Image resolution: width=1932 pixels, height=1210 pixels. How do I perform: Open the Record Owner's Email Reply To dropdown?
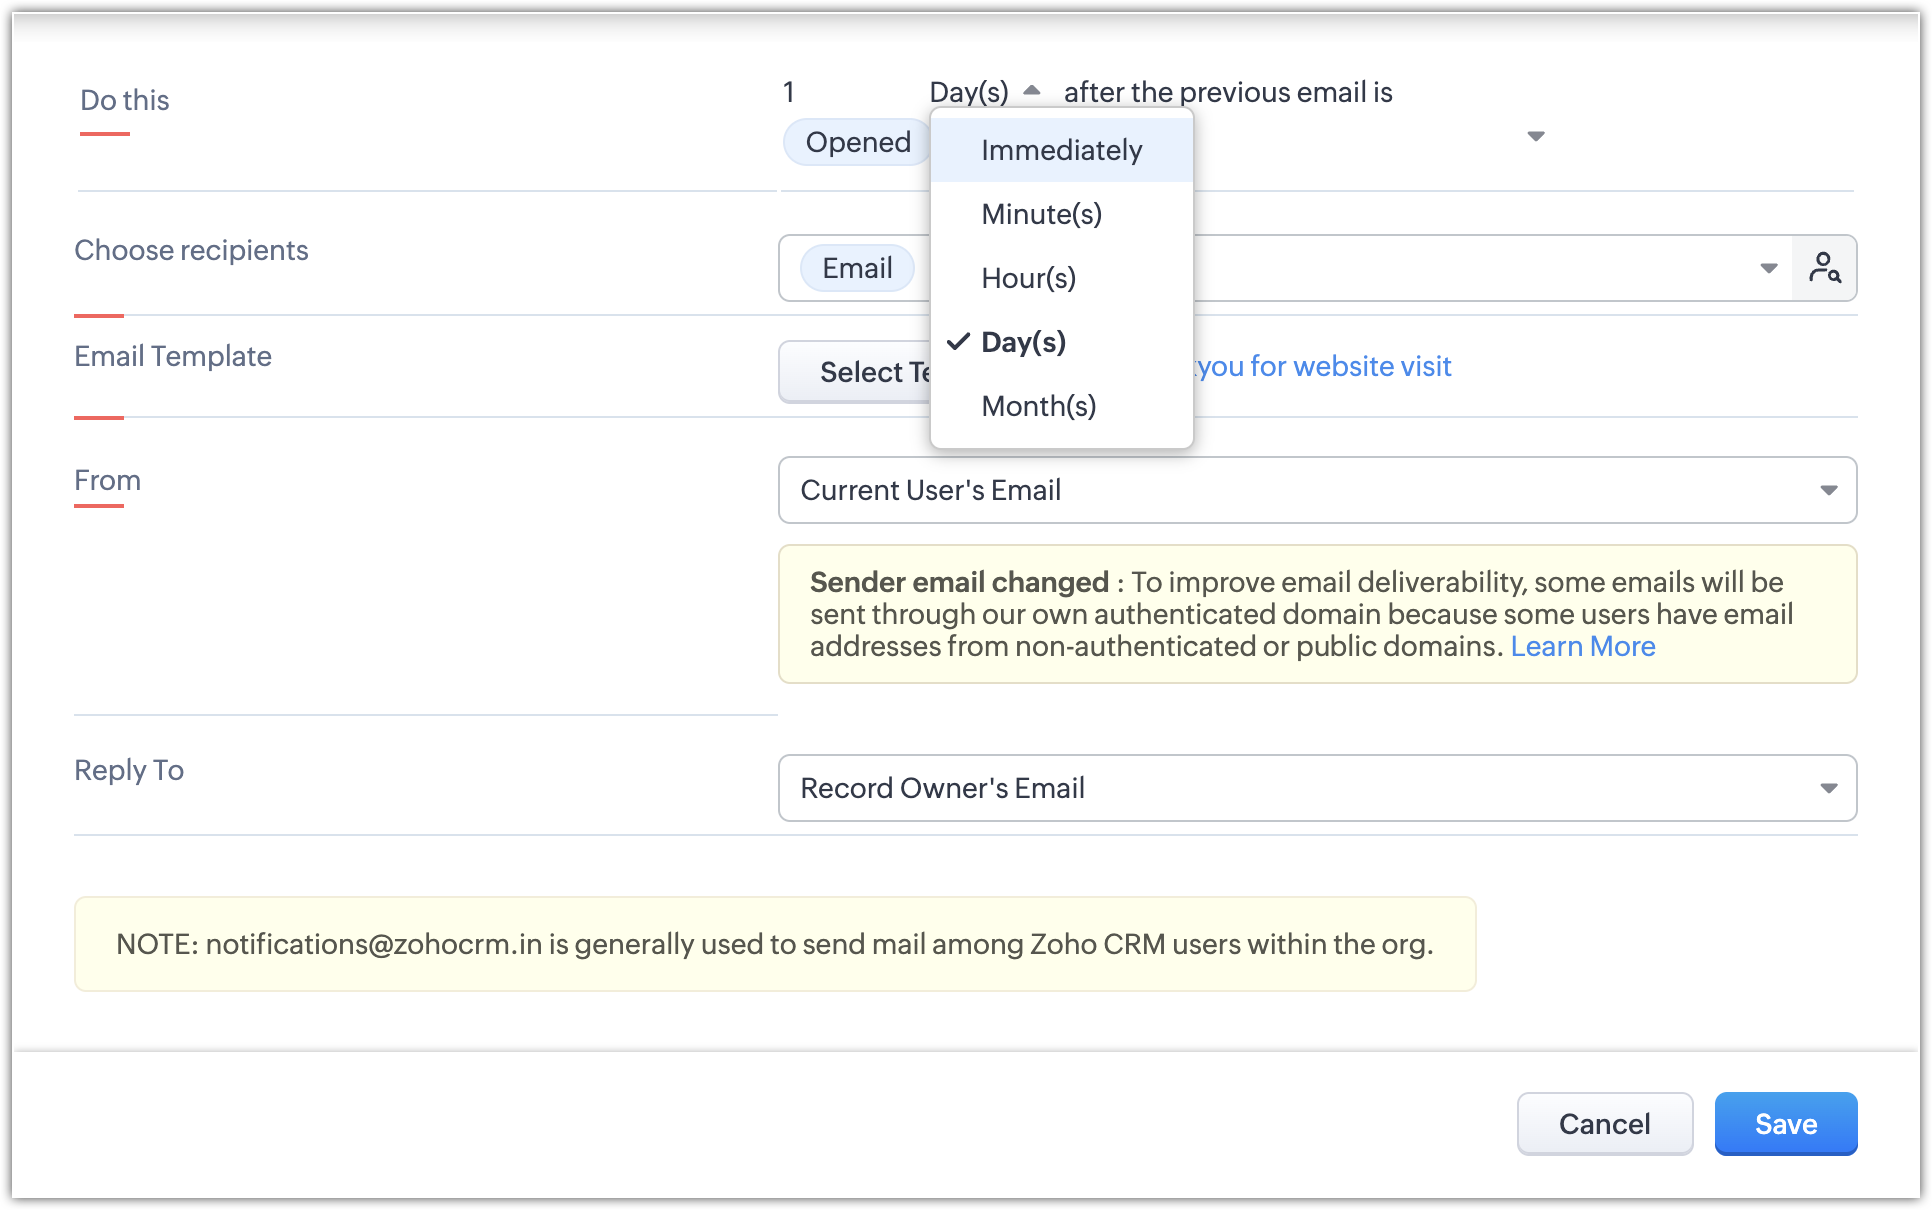1316,788
